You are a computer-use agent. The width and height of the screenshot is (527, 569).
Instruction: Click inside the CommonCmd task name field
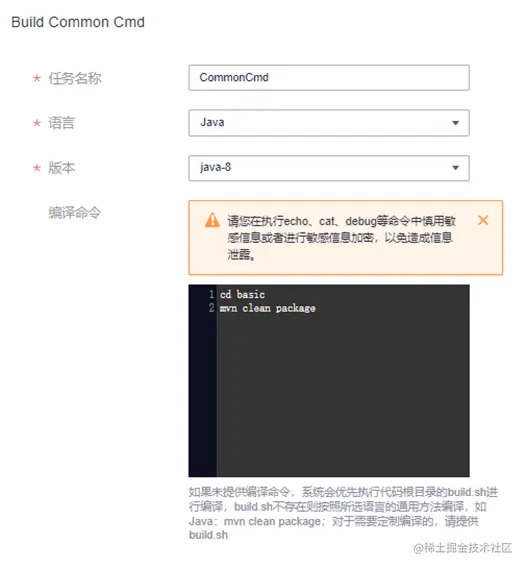click(329, 78)
